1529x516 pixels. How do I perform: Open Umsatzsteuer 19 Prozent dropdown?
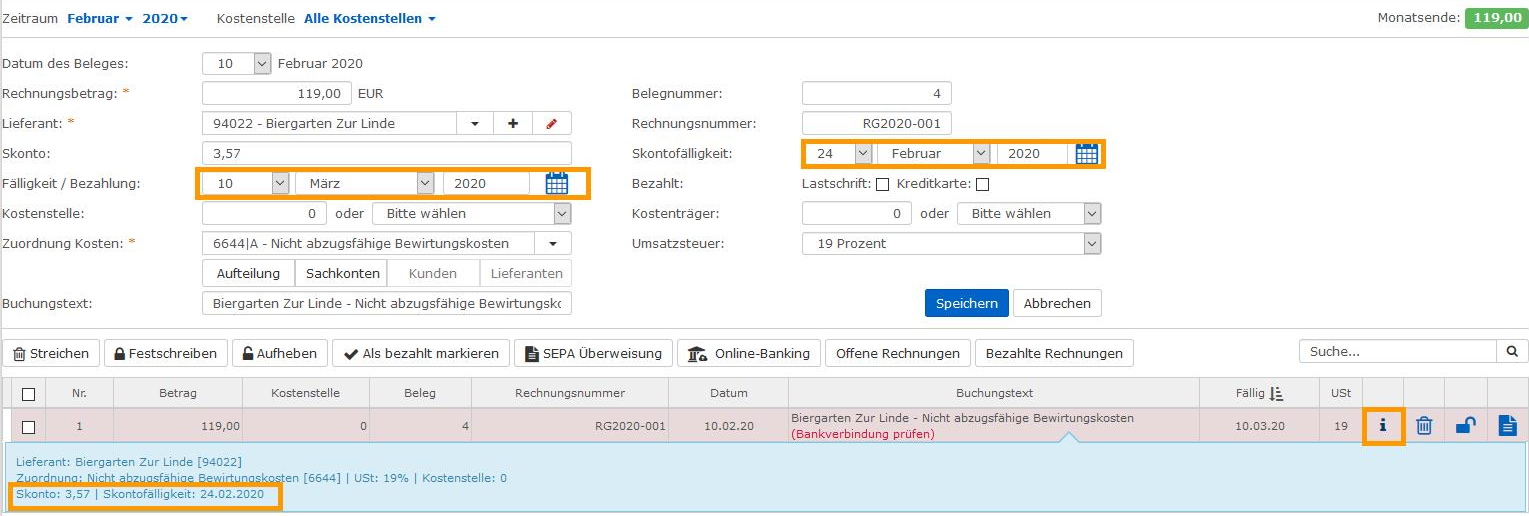pos(952,244)
